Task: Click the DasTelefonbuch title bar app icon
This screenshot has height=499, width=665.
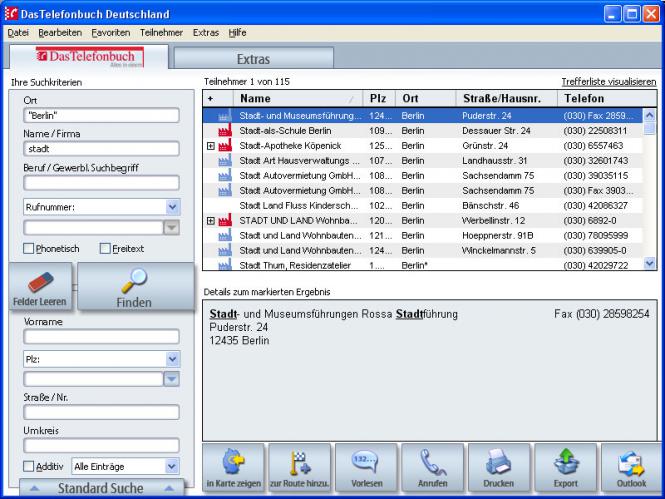Action: pos(11,14)
